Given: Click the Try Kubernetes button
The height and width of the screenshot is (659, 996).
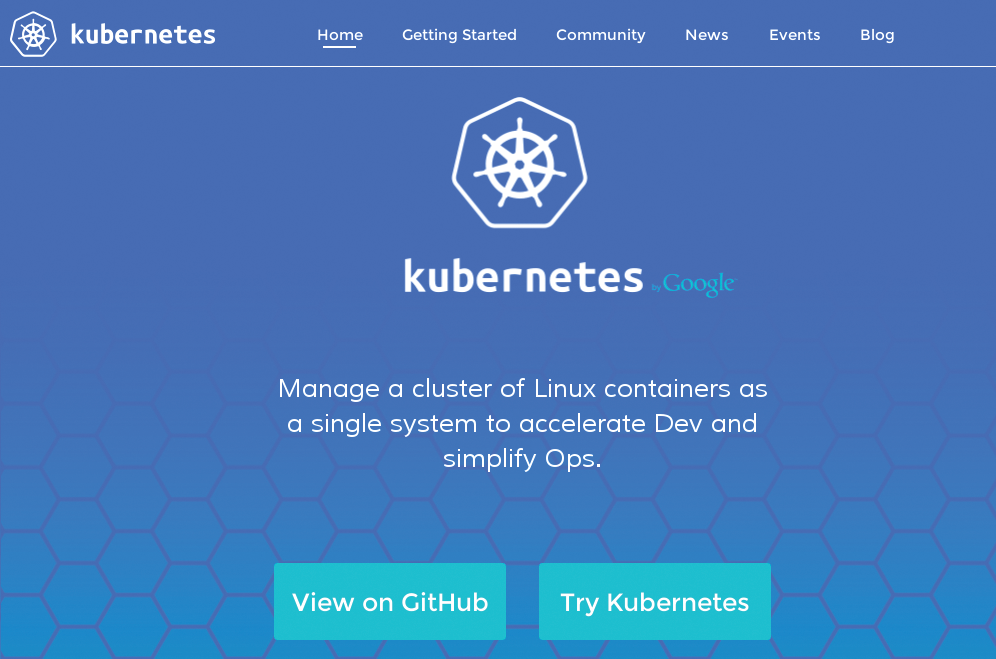Looking at the screenshot, I should click(654, 601).
